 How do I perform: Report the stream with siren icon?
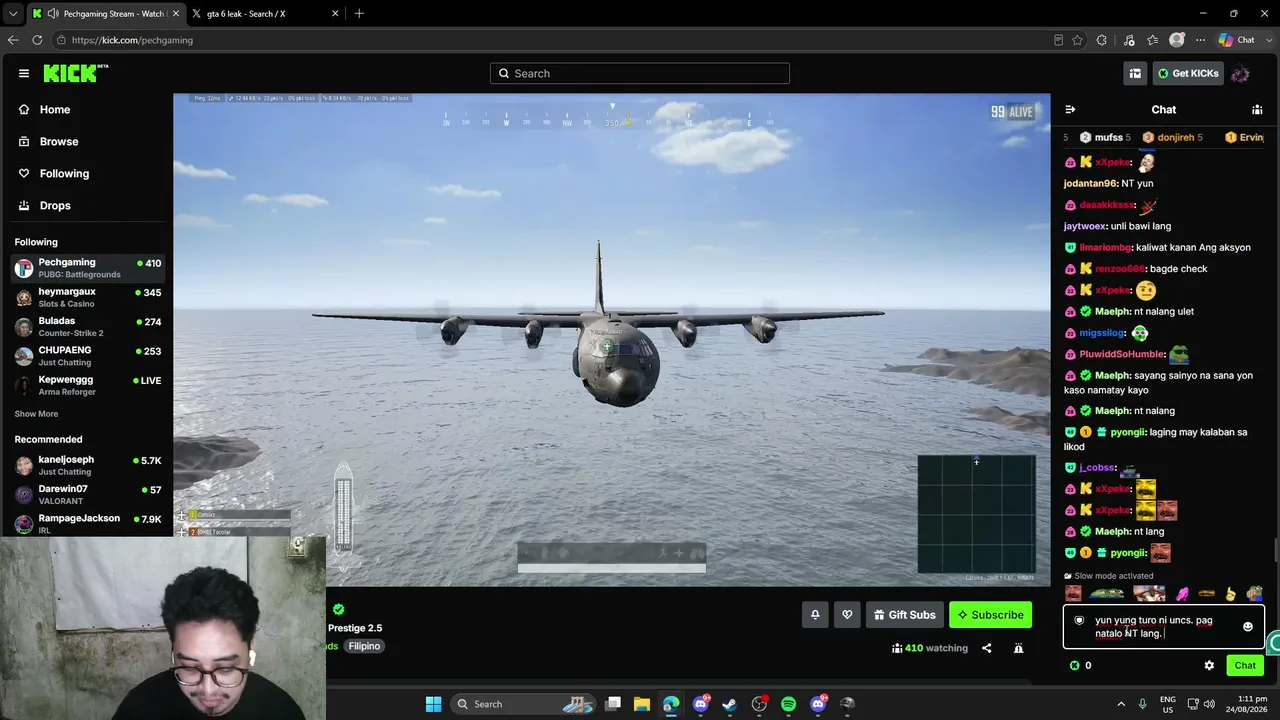coord(1018,648)
